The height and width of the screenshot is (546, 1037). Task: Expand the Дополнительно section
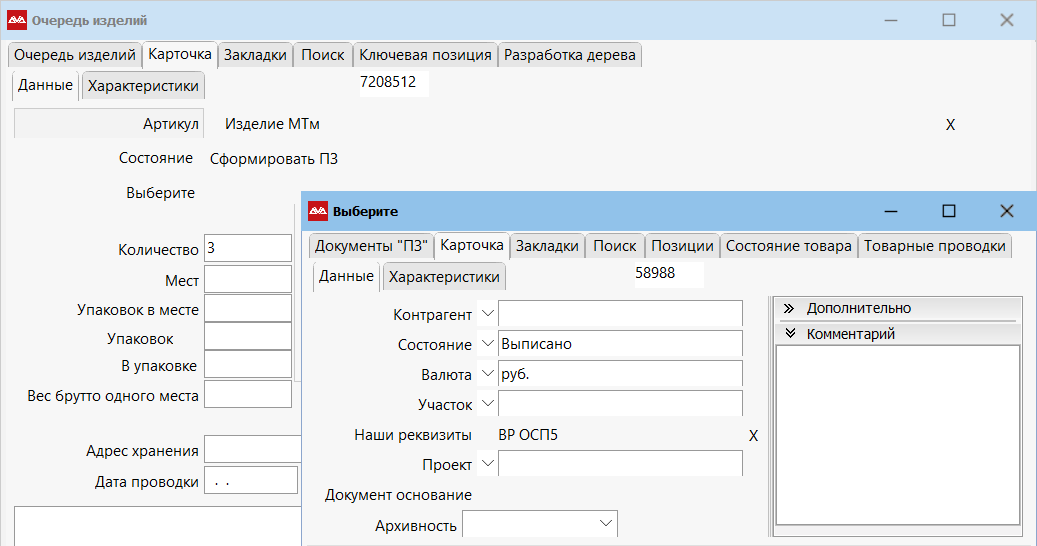788,308
